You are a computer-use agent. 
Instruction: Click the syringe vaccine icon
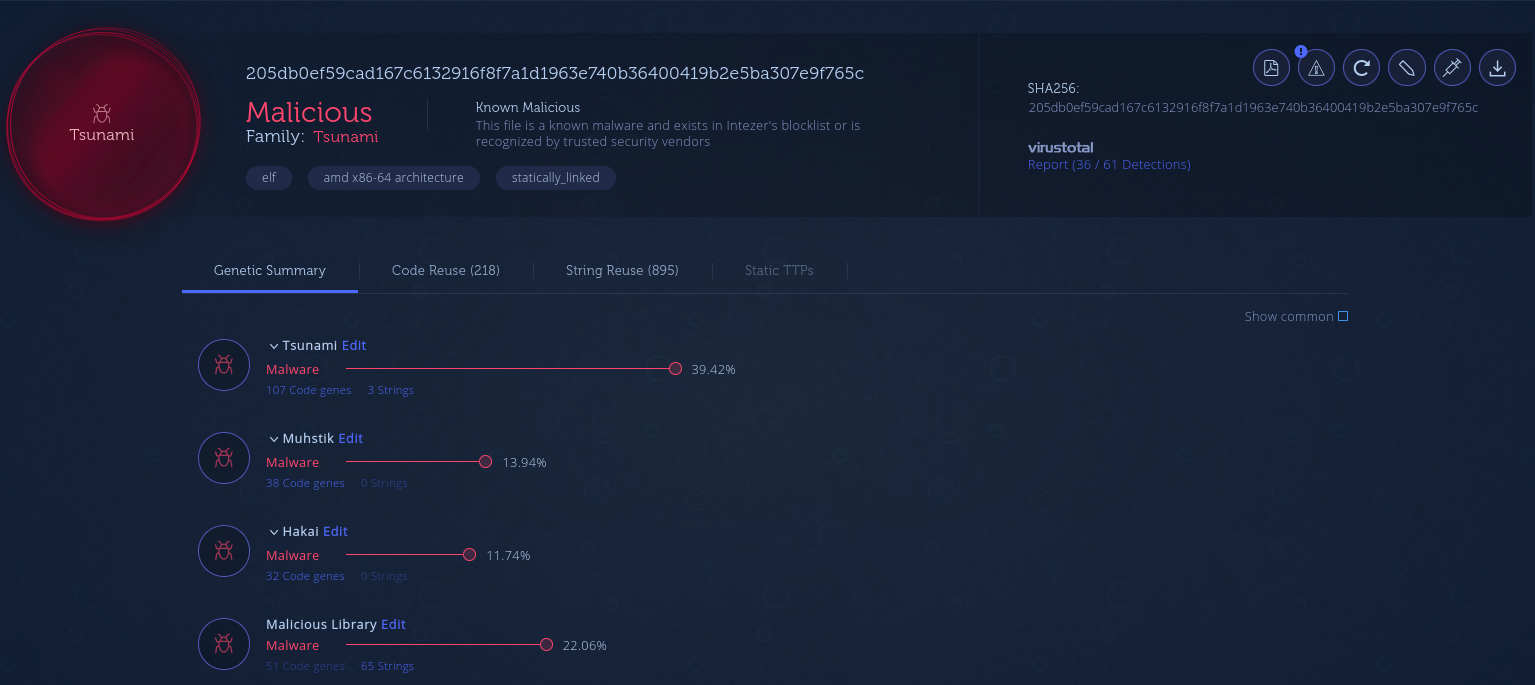(x=1451, y=68)
